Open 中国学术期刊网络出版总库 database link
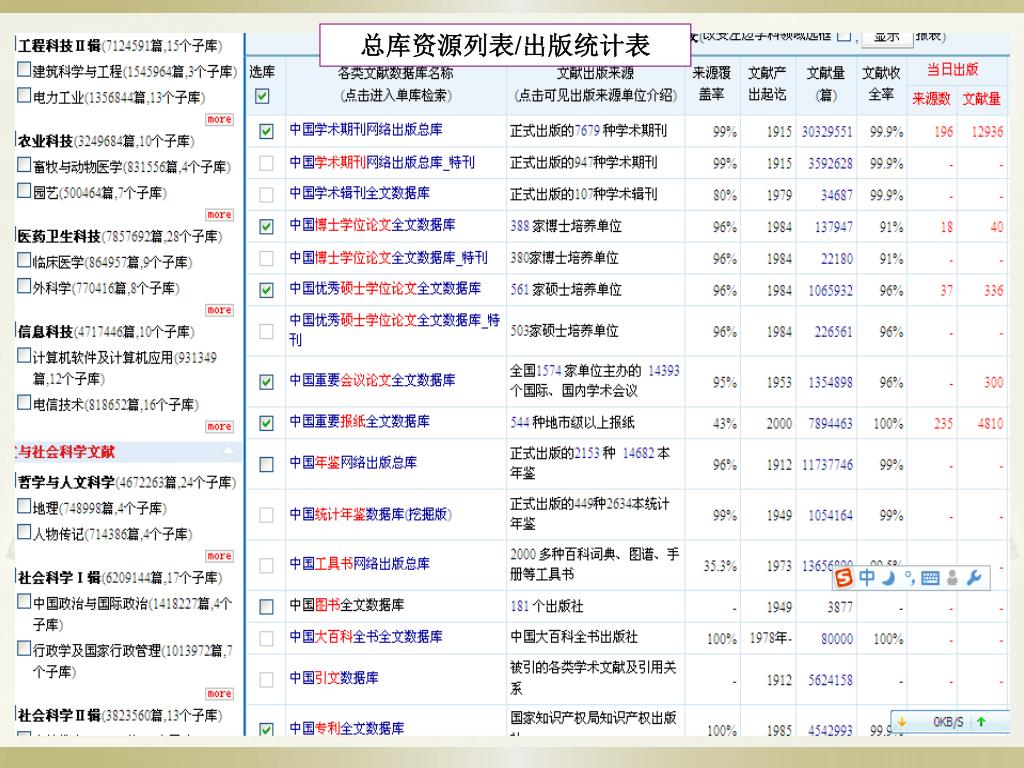This screenshot has width=1024, height=768. [x=366, y=130]
